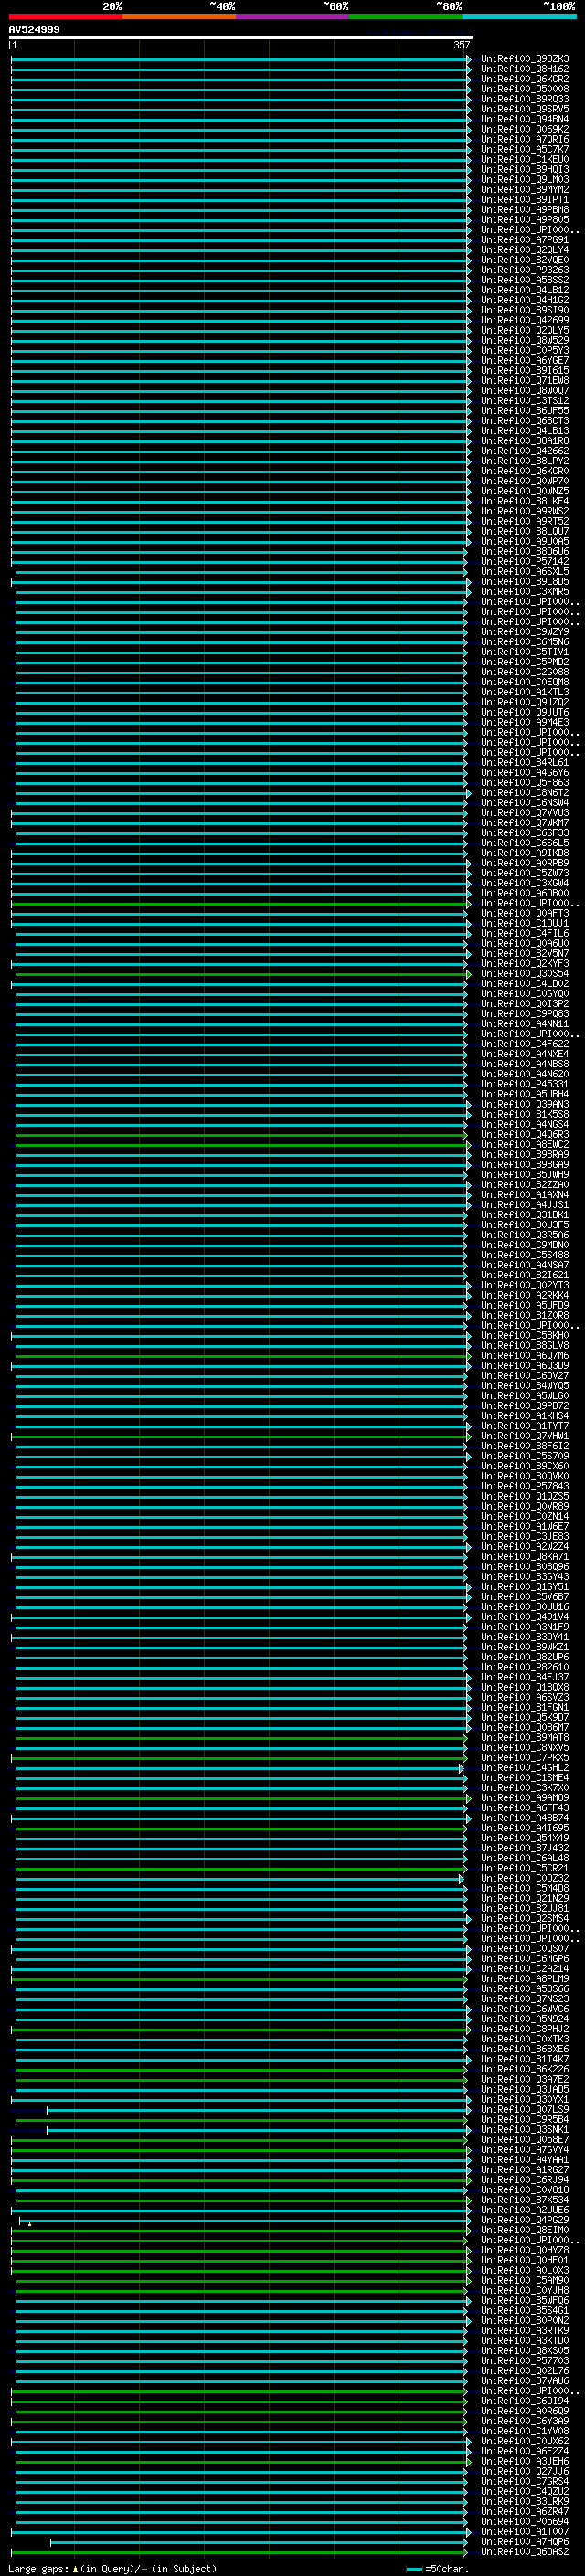Click hit label UniRef100_Q9JUT6
This screenshot has width=585, height=2576.
coord(525,712)
